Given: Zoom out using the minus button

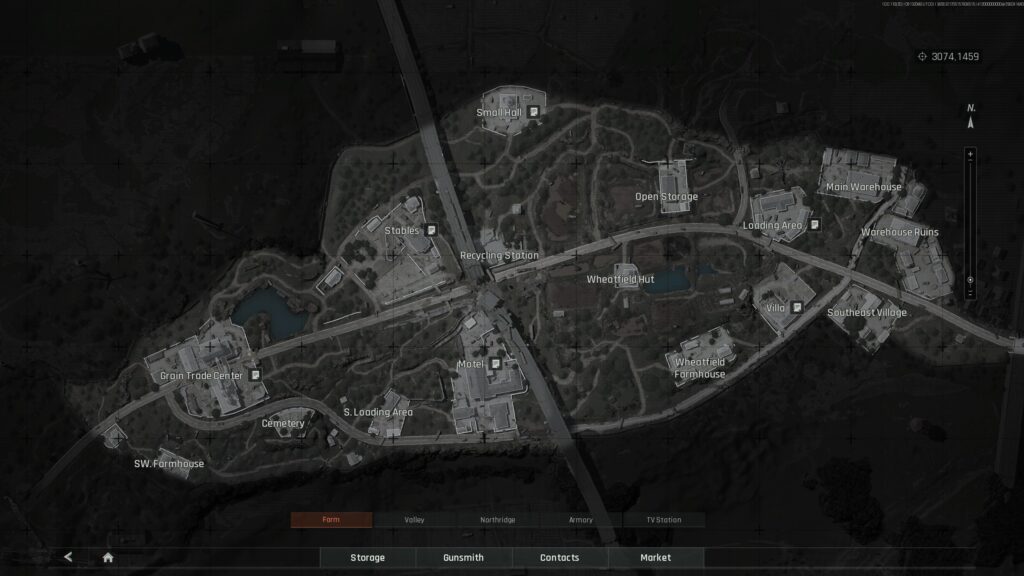Looking at the screenshot, I should coord(970,294).
